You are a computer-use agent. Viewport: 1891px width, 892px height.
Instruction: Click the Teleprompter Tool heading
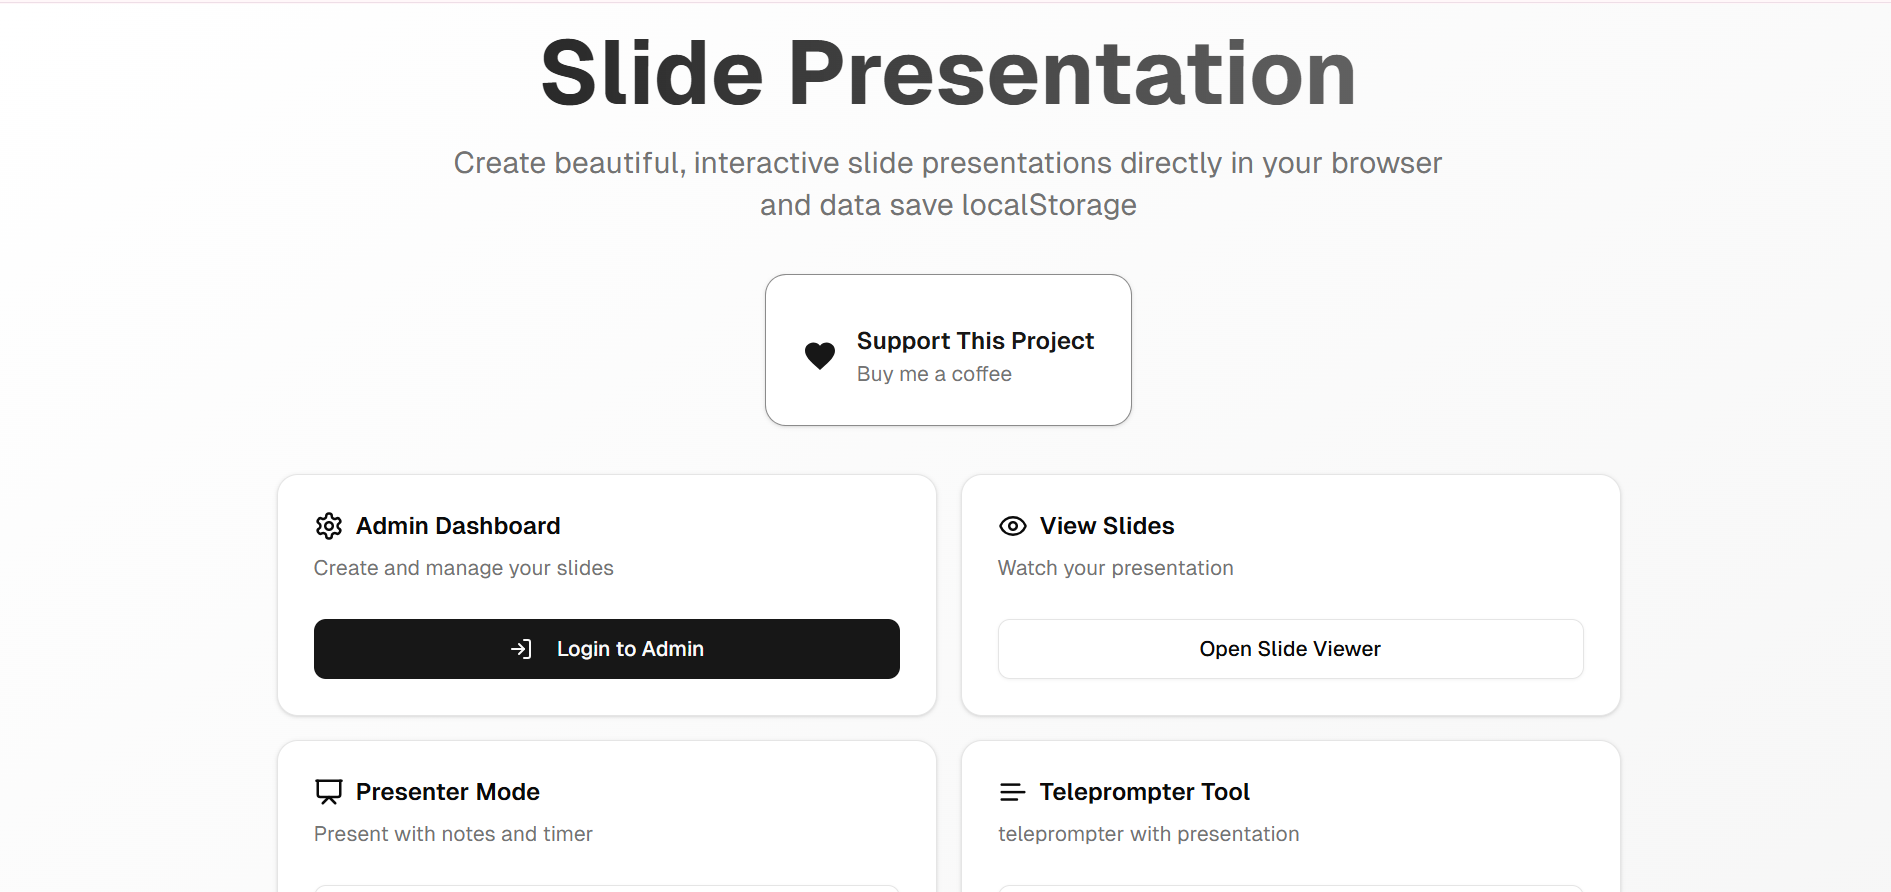(x=1144, y=791)
